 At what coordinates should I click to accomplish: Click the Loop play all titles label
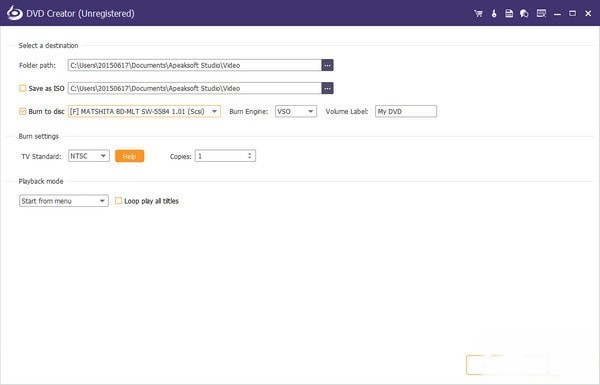point(152,201)
